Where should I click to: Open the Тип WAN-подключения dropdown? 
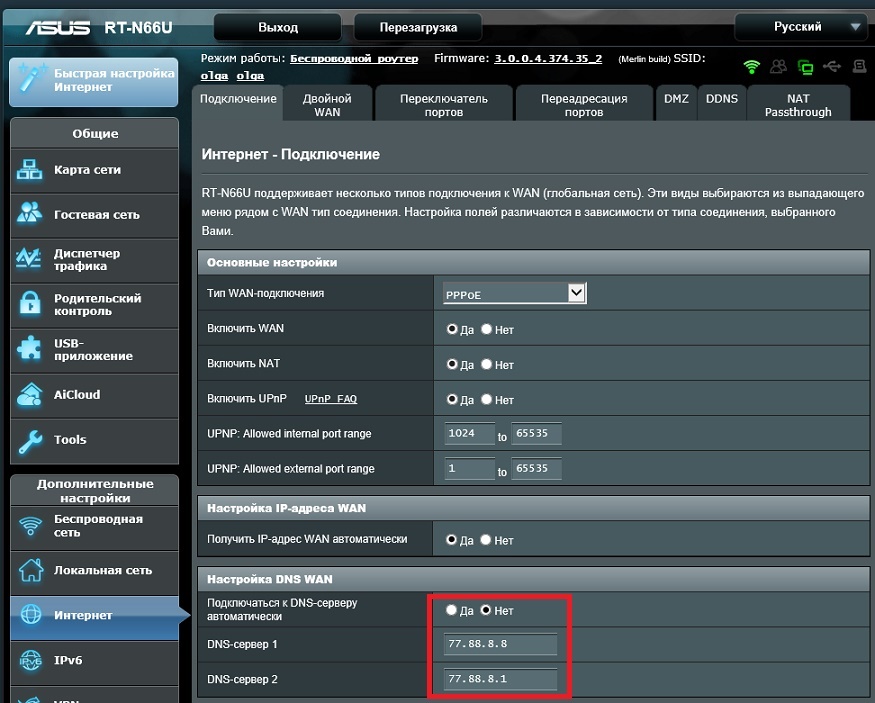click(x=515, y=293)
